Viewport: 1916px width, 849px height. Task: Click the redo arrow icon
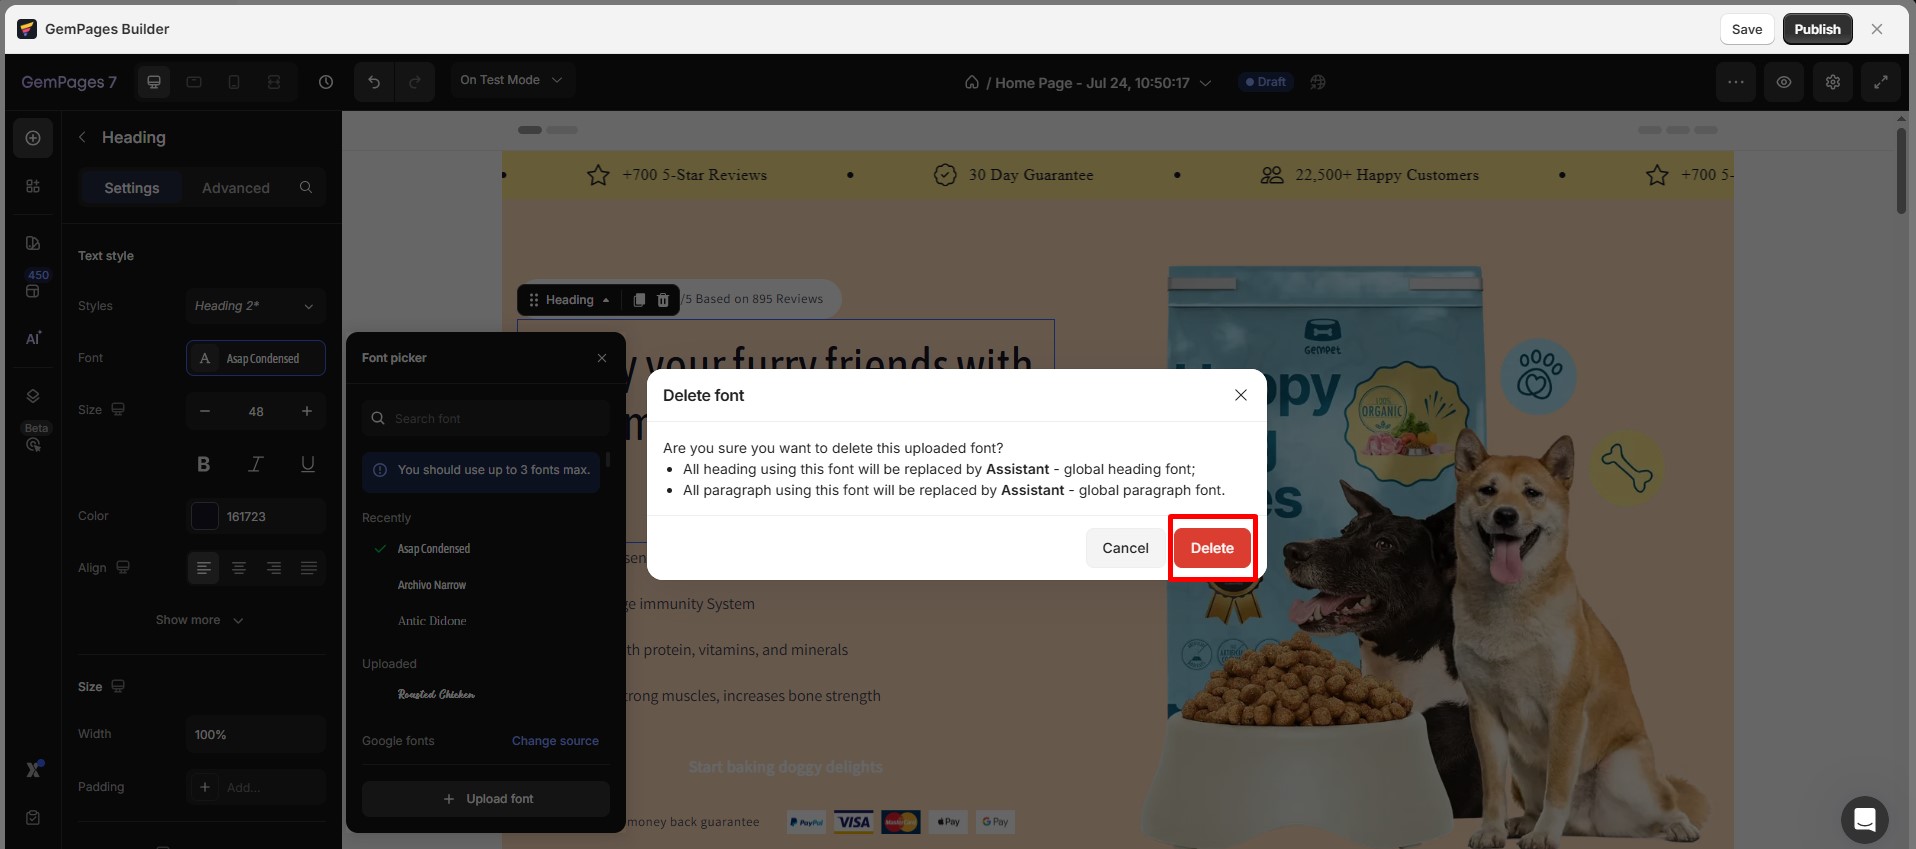coord(415,82)
